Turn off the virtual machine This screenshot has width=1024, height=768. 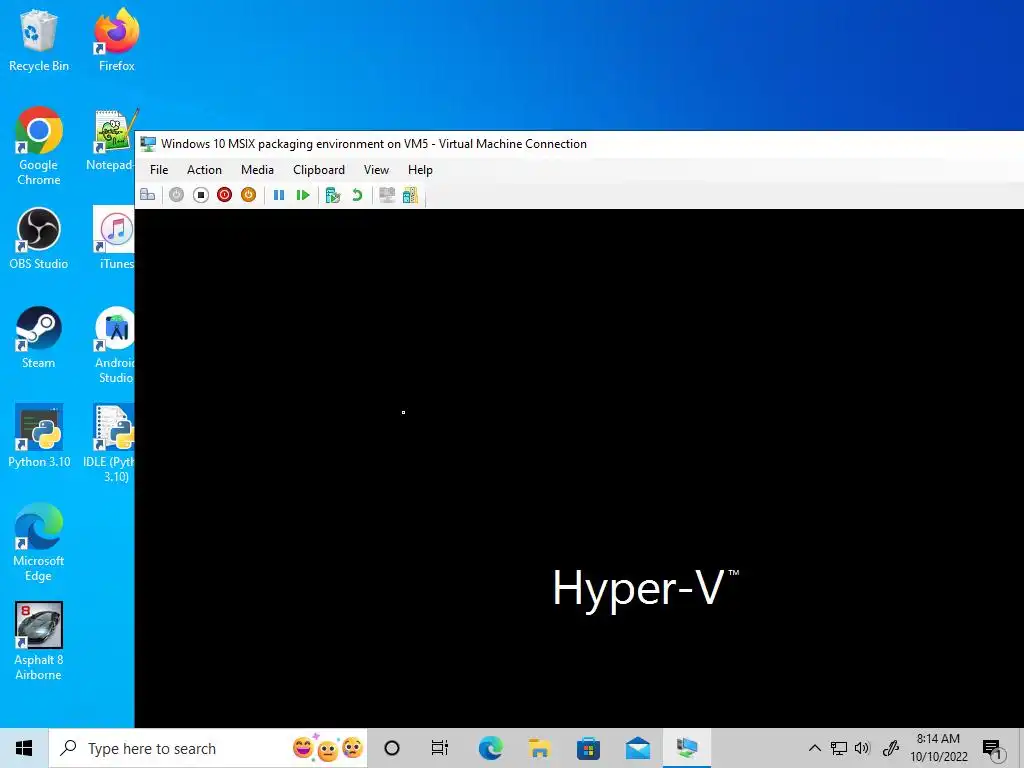point(200,195)
